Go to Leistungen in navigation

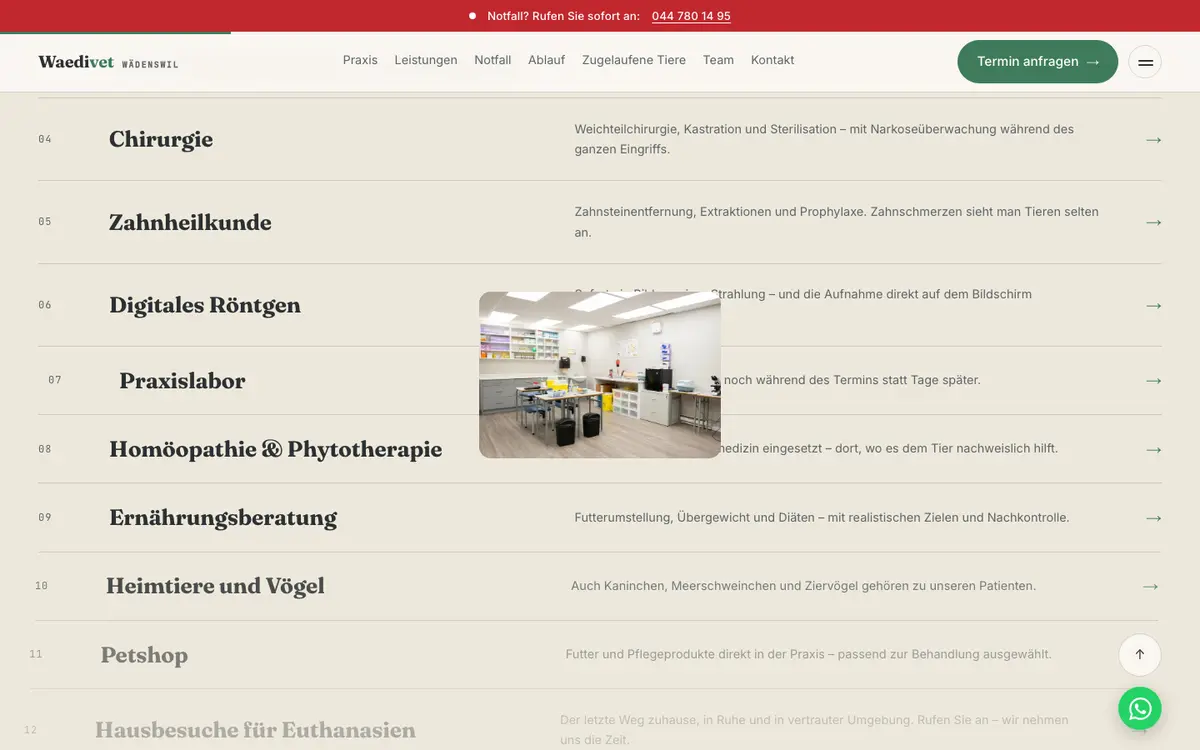[x=426, y=60]
